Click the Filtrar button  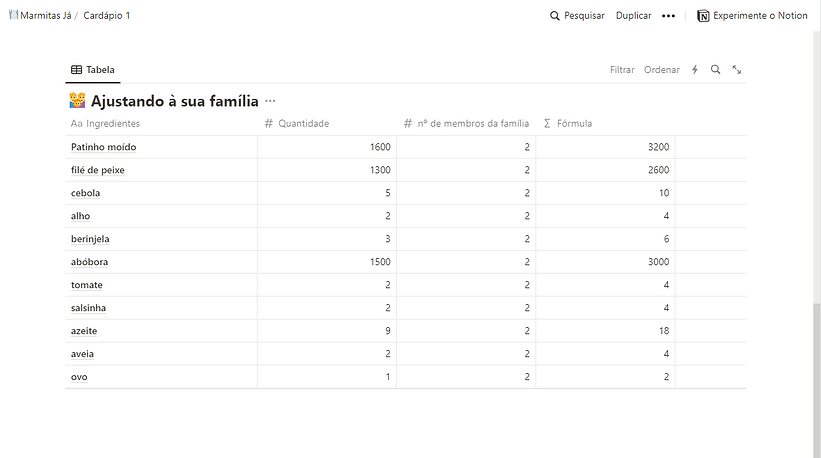pyautogui.click(x=622, y=70)
